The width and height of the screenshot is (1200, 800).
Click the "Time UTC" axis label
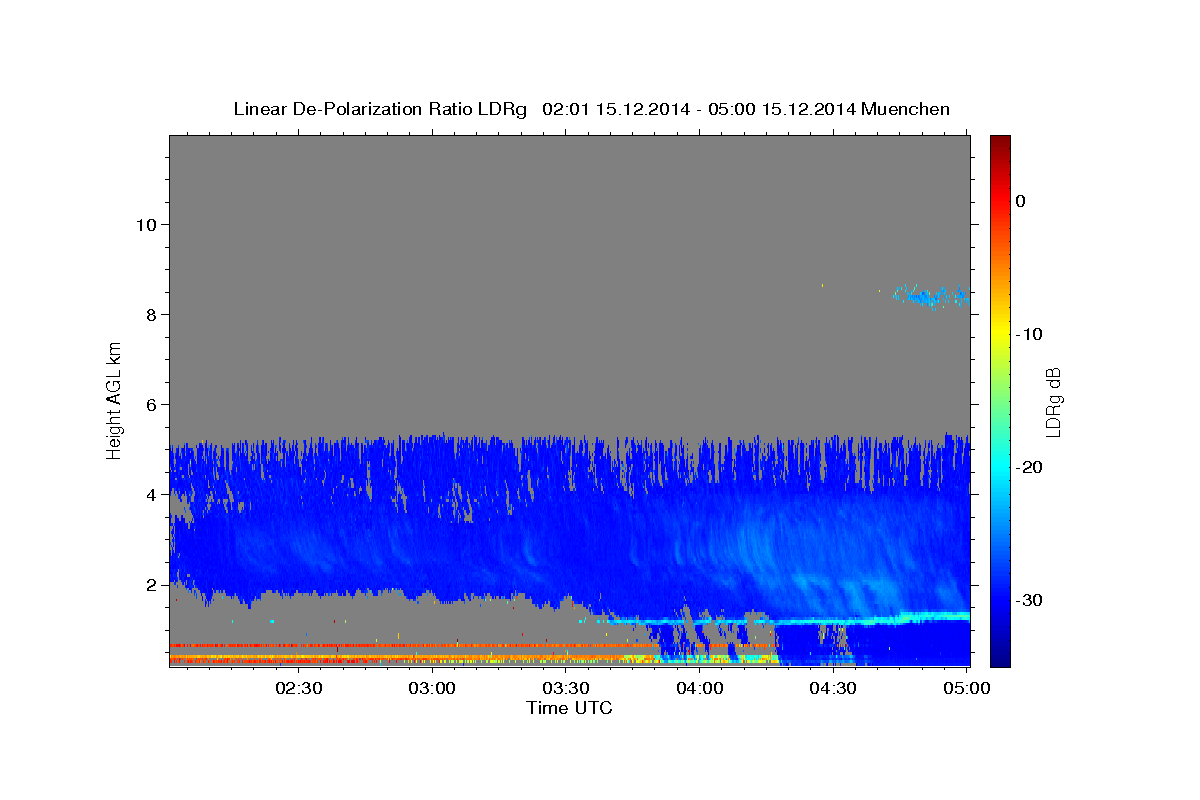[x=569, y=708]
